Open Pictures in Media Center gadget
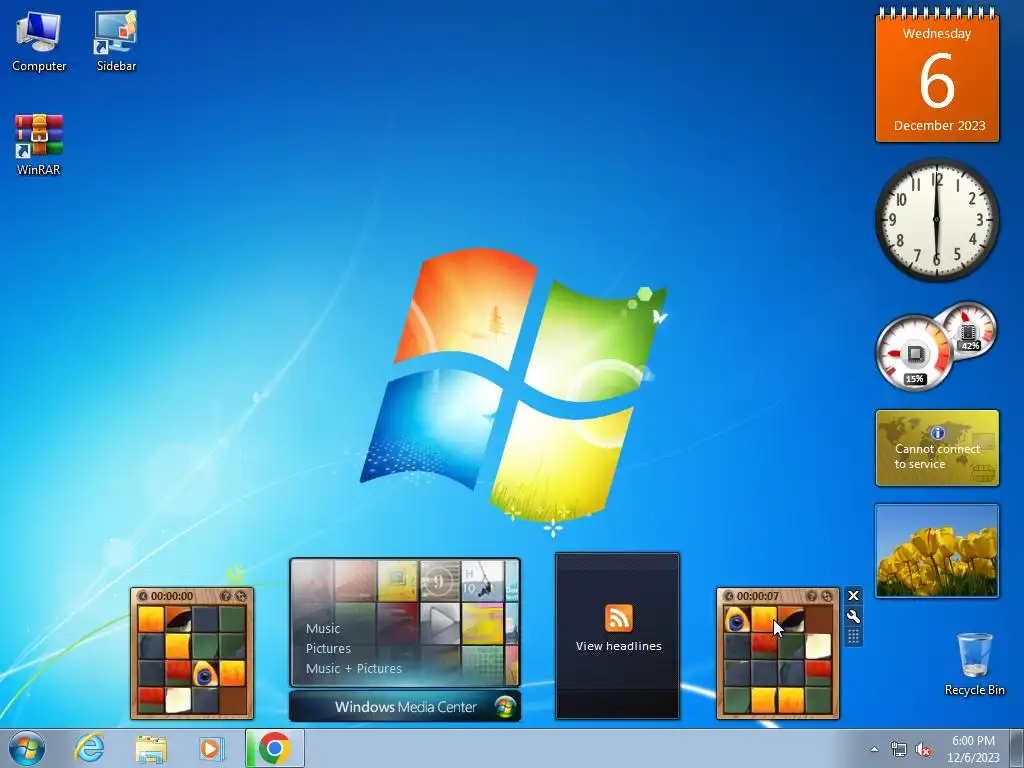Screen dimensions: 1024x768 328,648
